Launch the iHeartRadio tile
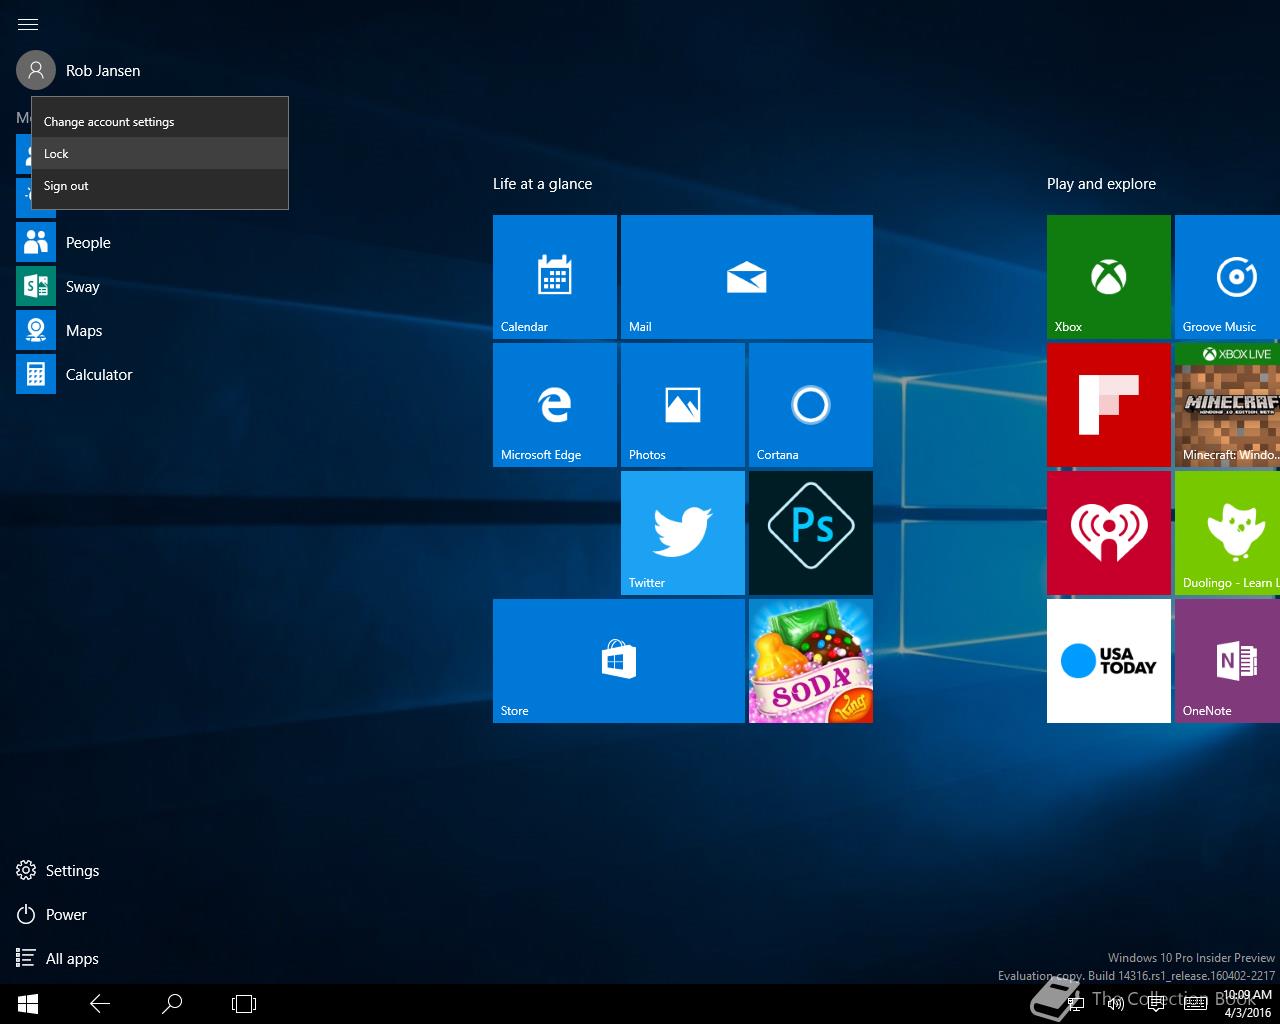Image resolution: width=1280 pixels, height=1024 pixels. [1109, 533]
